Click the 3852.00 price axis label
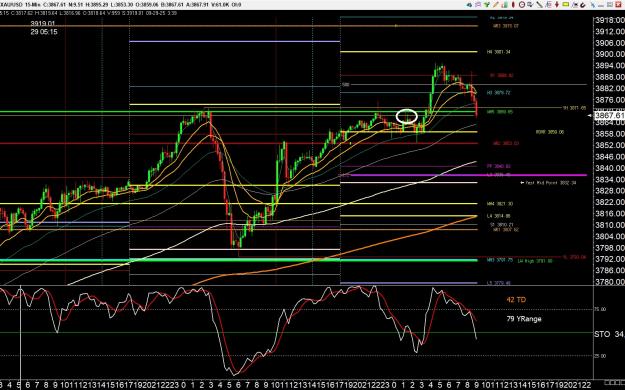The width and height of the screenshot is (625, 390). pos(609,145)
